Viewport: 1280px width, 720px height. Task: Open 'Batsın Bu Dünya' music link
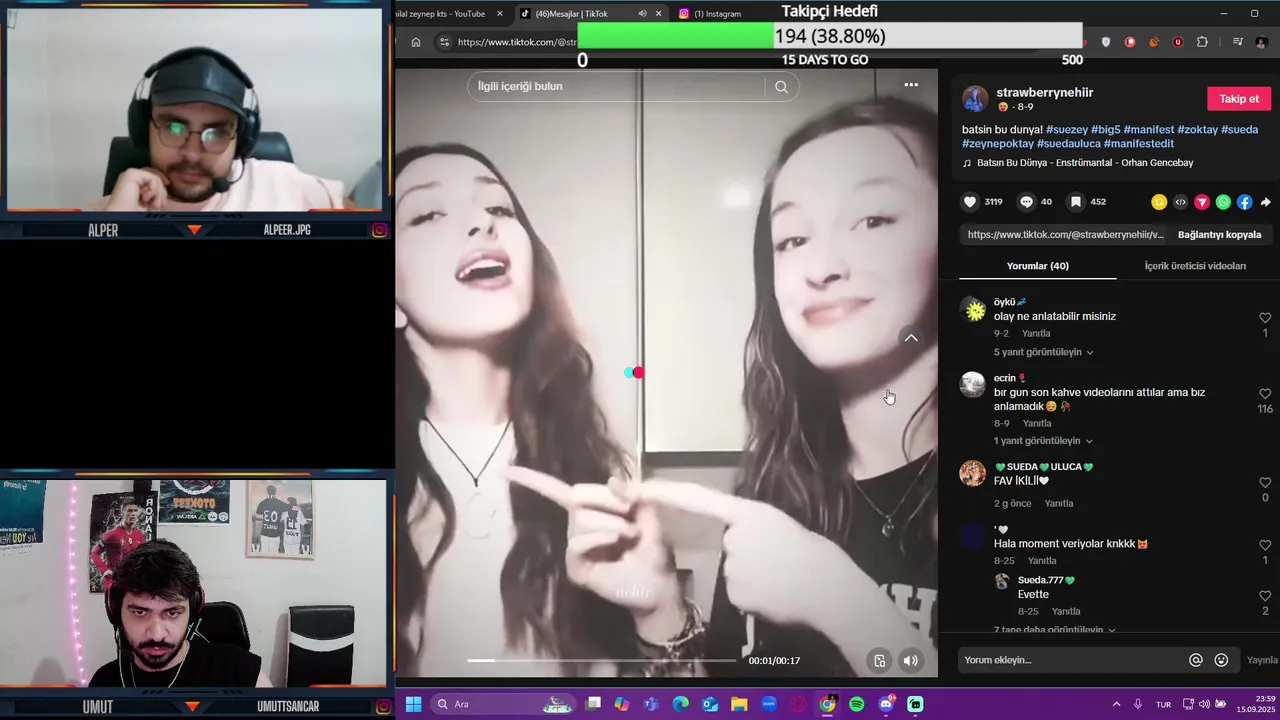[x=1084, y=163]
